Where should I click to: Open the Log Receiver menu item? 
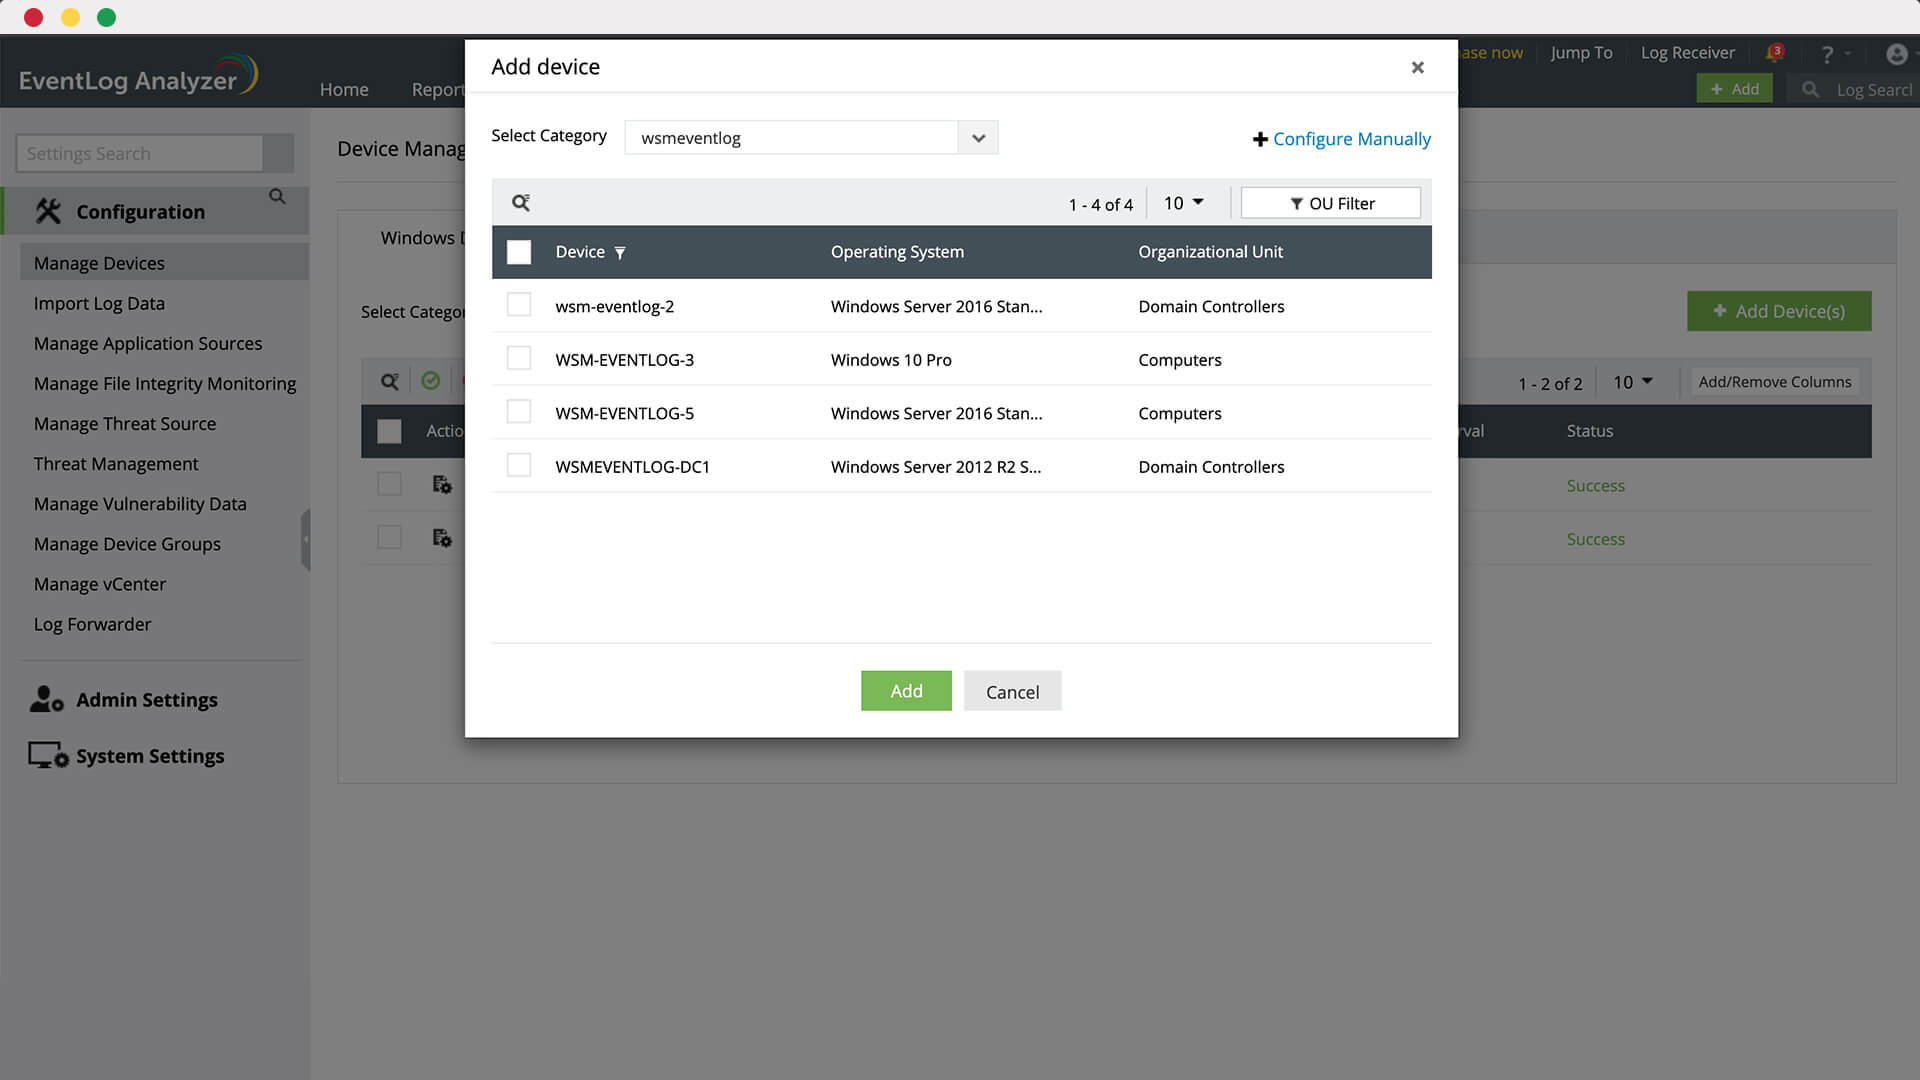pos(1687,53)
